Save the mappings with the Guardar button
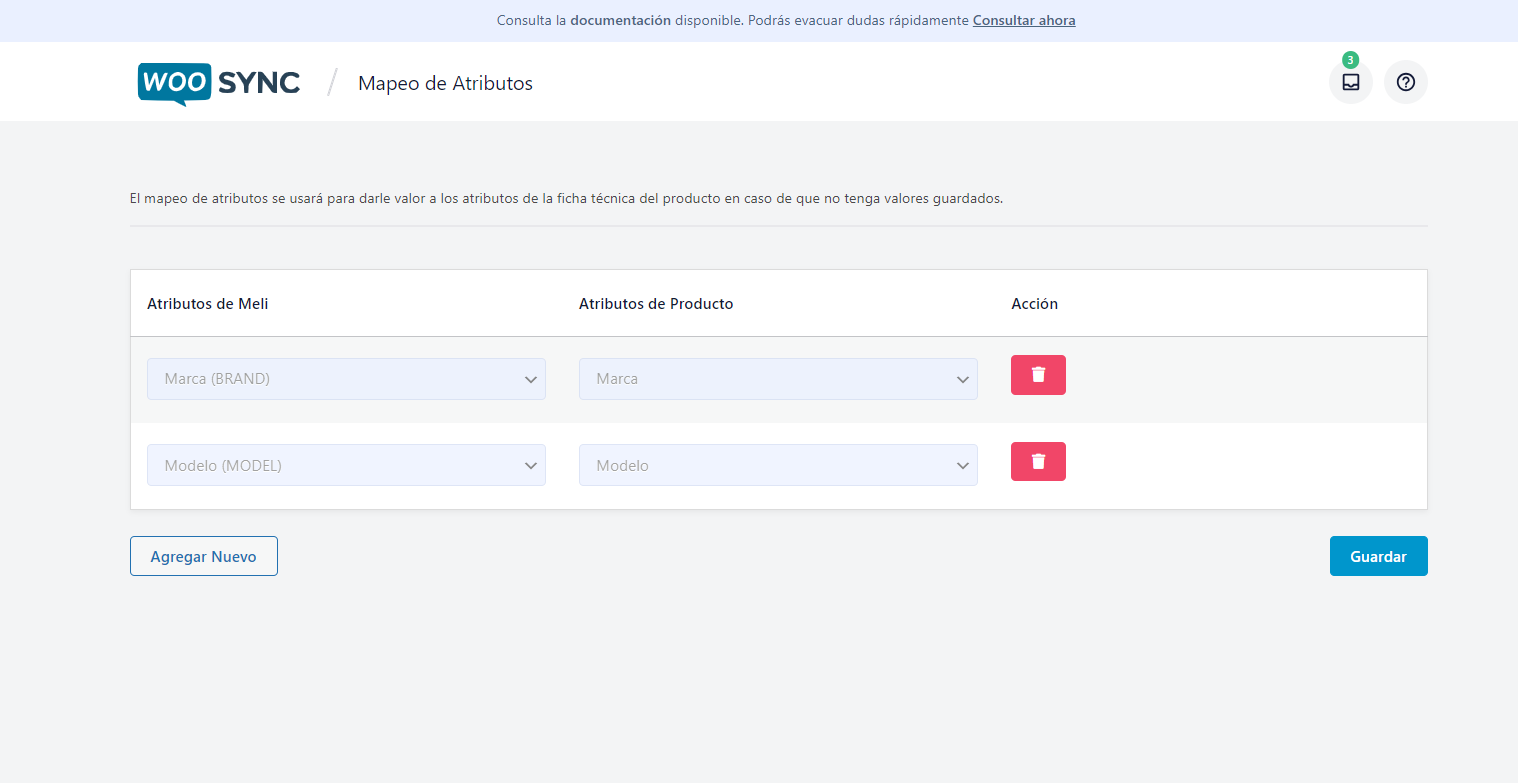 (1378, 557)
